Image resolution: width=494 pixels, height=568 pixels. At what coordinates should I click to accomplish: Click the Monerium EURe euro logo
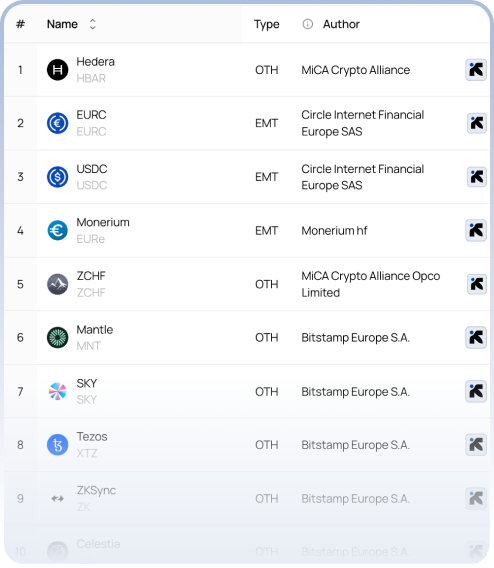(x=58, y=230)
